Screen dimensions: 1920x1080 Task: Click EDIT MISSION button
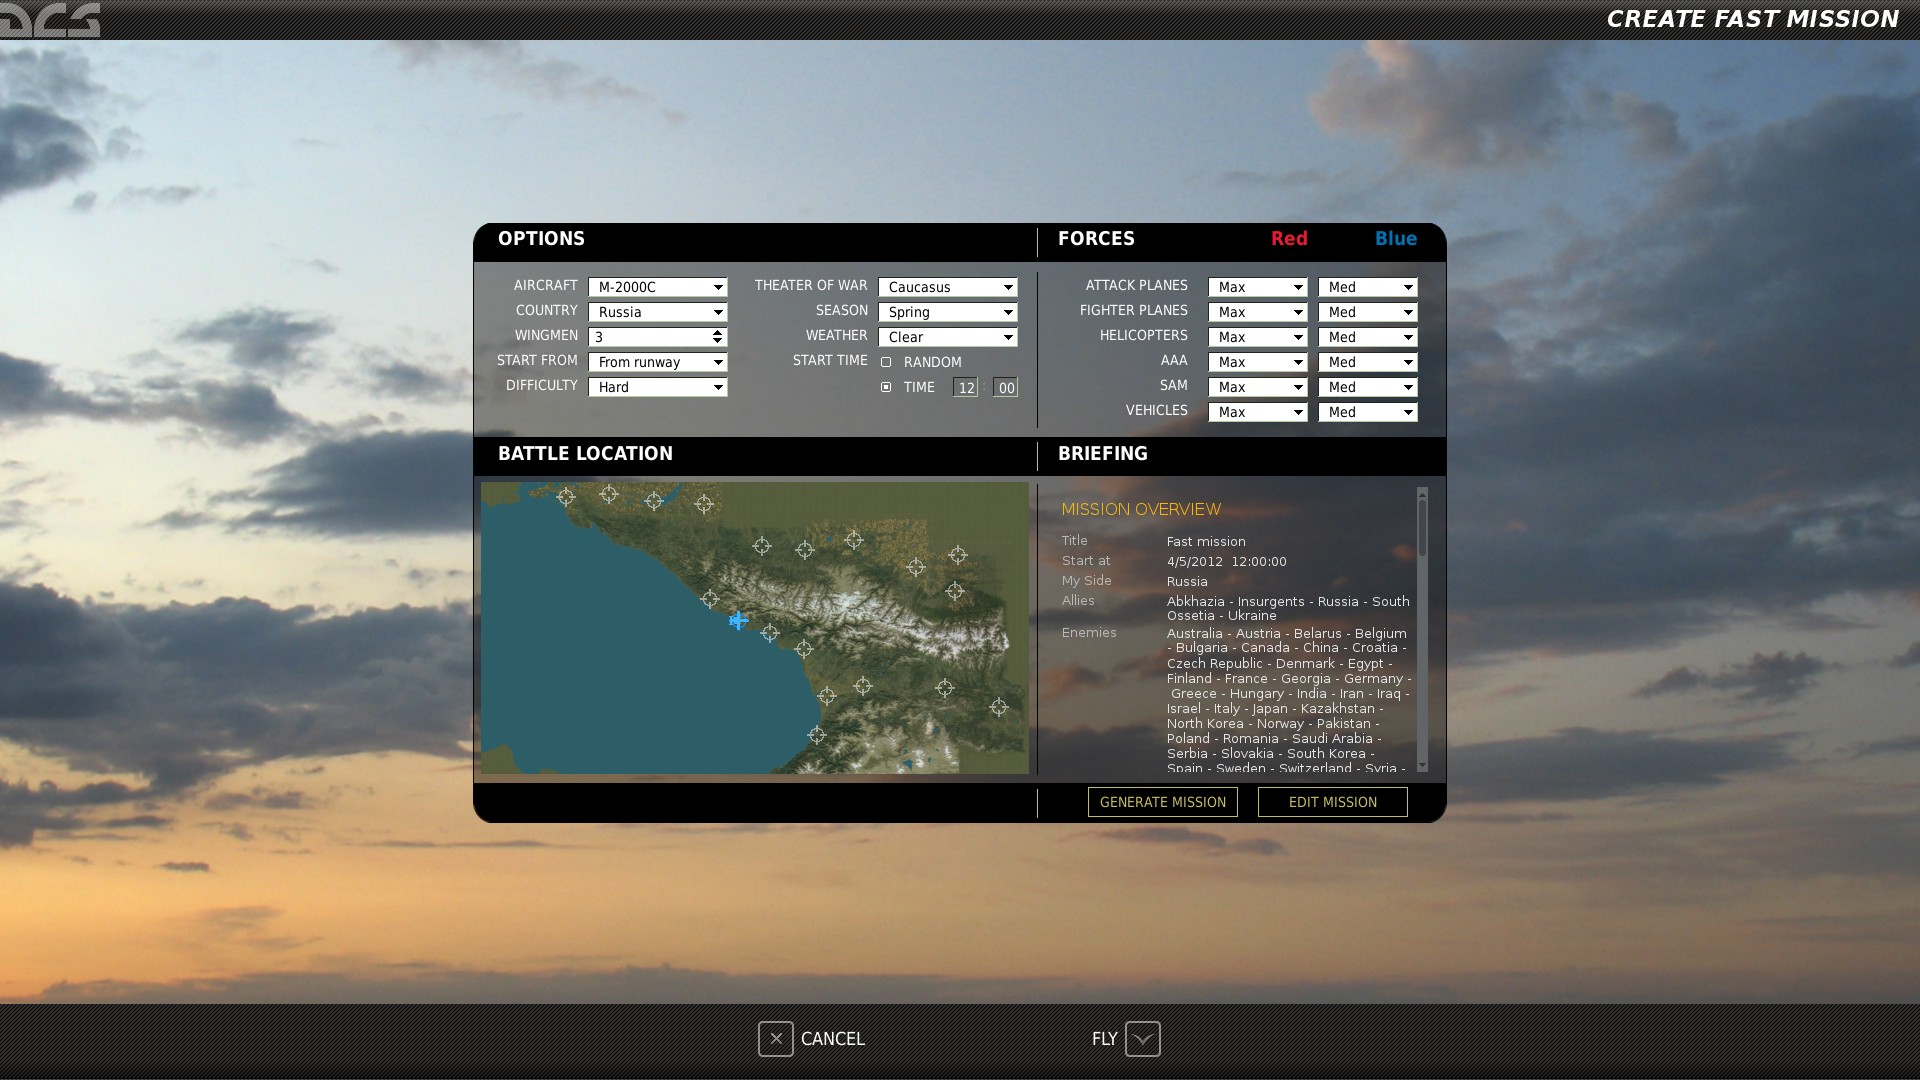coord(1333,802)
